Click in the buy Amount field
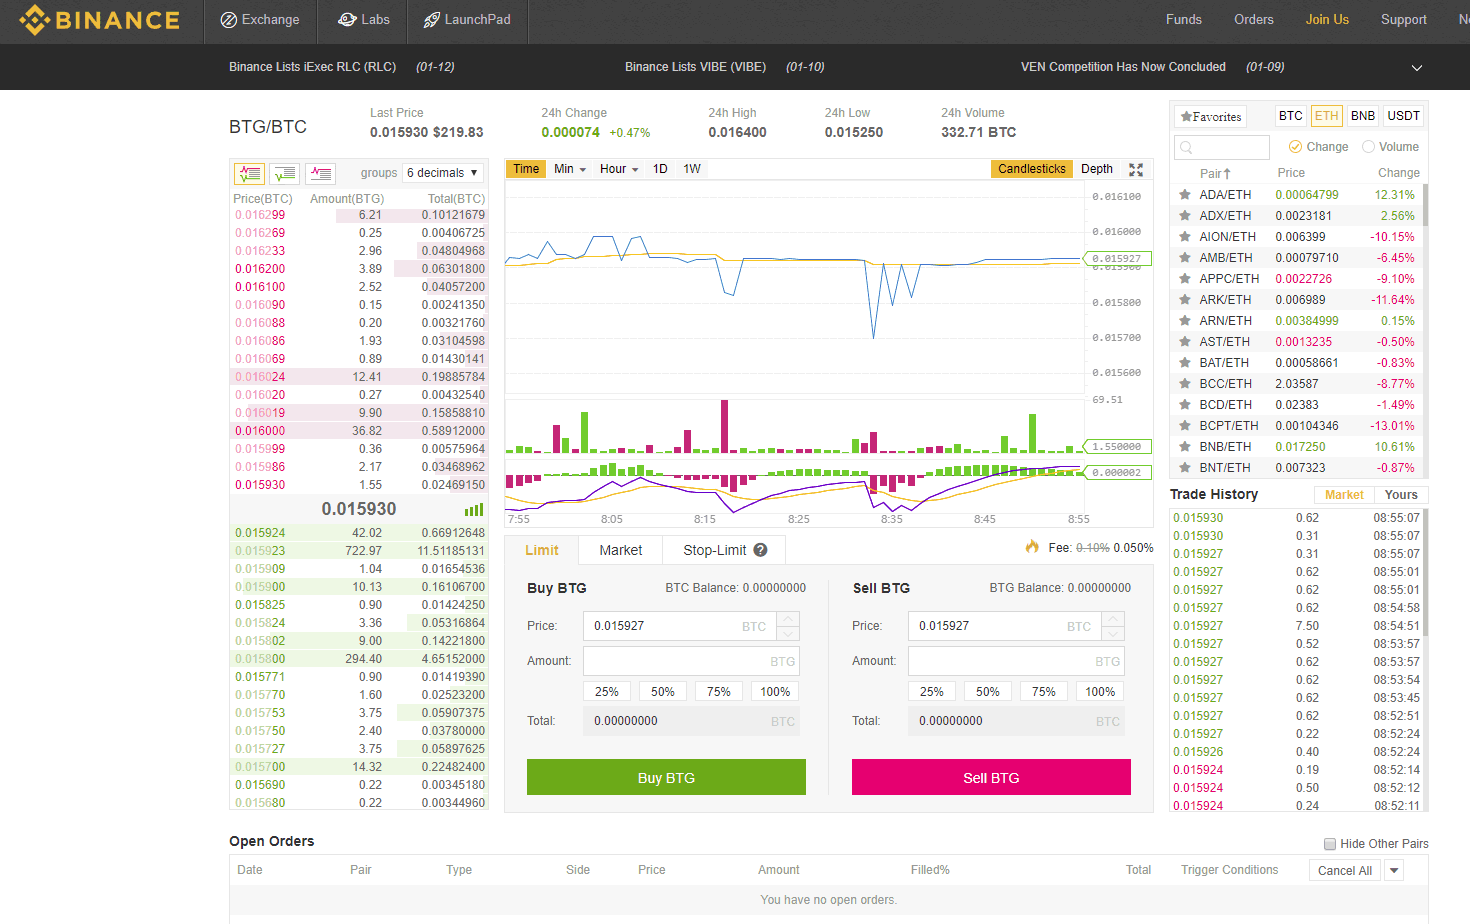 [x=691, y=661]
